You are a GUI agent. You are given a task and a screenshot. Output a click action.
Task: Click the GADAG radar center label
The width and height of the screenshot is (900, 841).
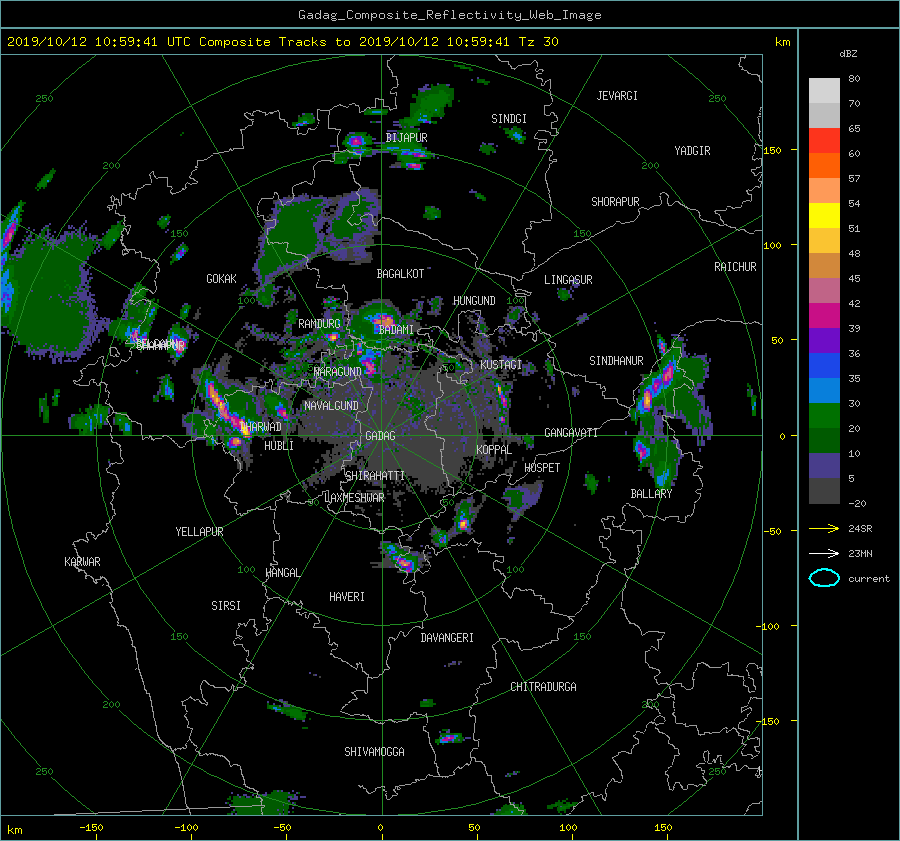[x=381, y=436]
